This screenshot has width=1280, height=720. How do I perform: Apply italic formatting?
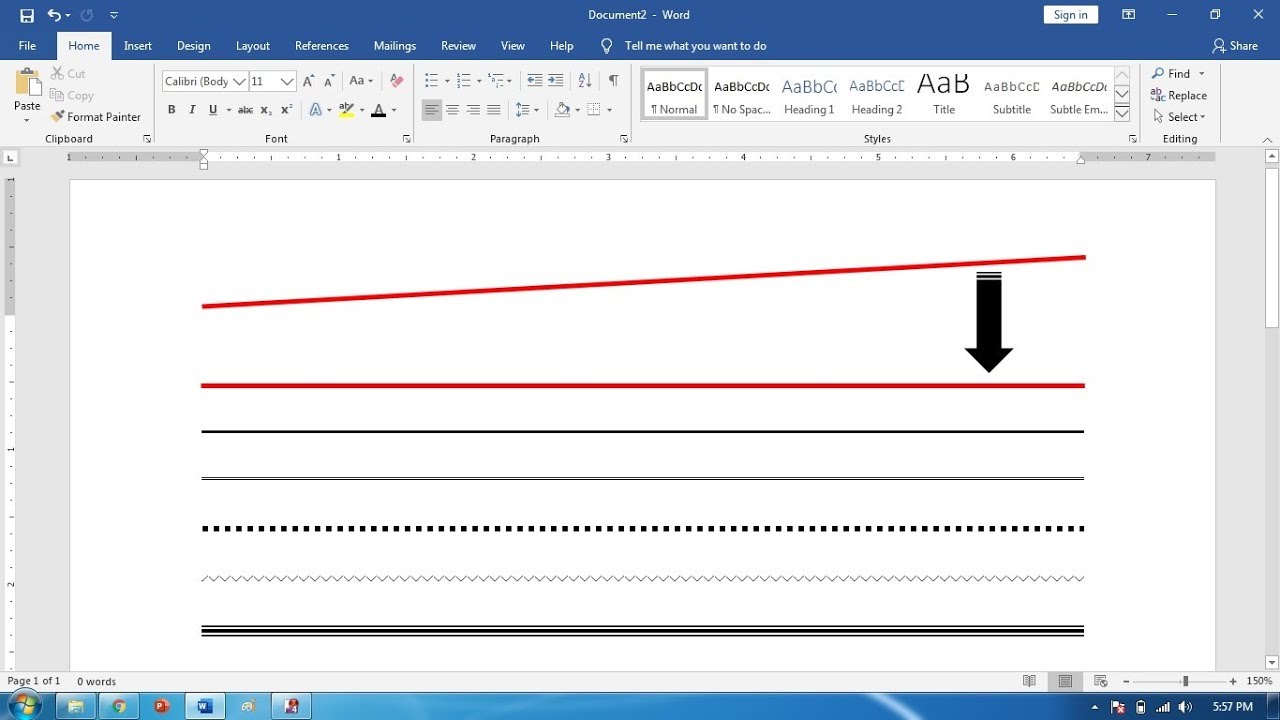[x=191, y=110]
